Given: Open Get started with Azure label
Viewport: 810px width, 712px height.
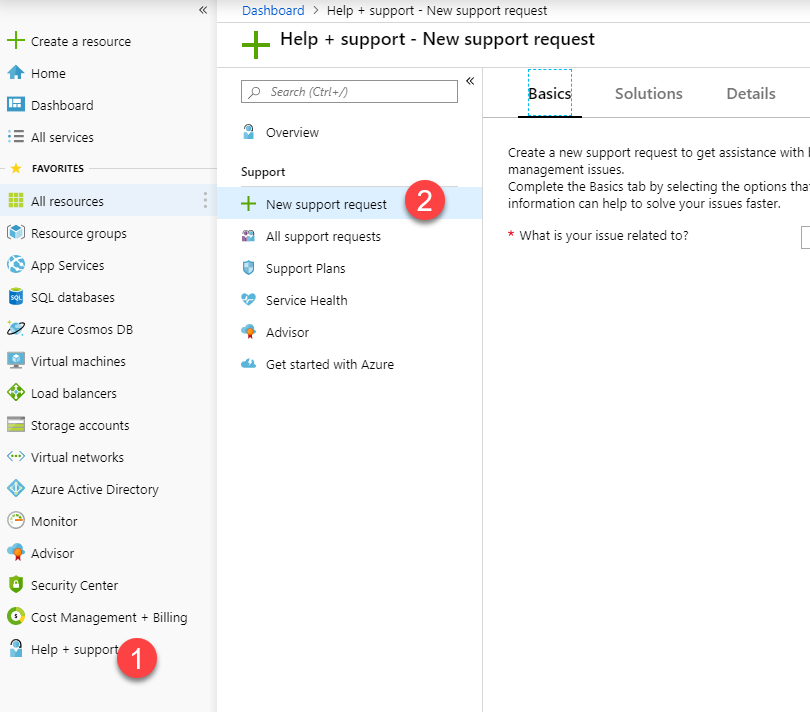Looking at the screenshot, I should click(330, 364).
